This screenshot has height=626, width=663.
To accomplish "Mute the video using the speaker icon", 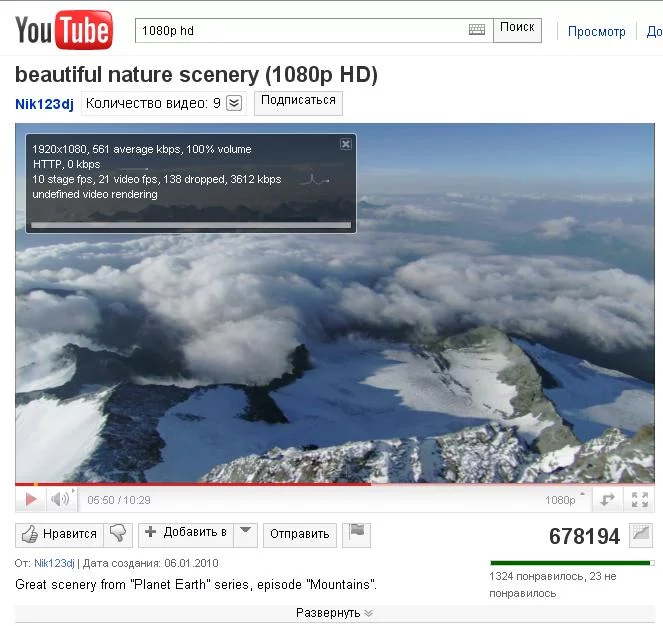I will (x=60, y=500).
